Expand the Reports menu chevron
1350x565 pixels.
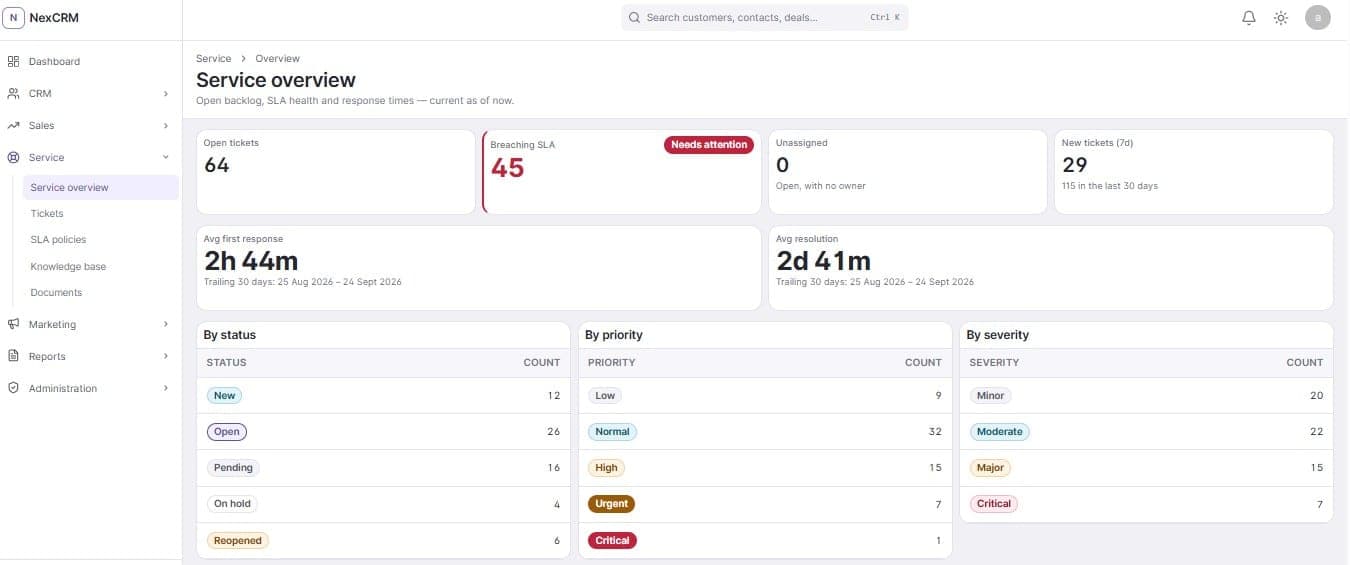(x=166, y=356)
